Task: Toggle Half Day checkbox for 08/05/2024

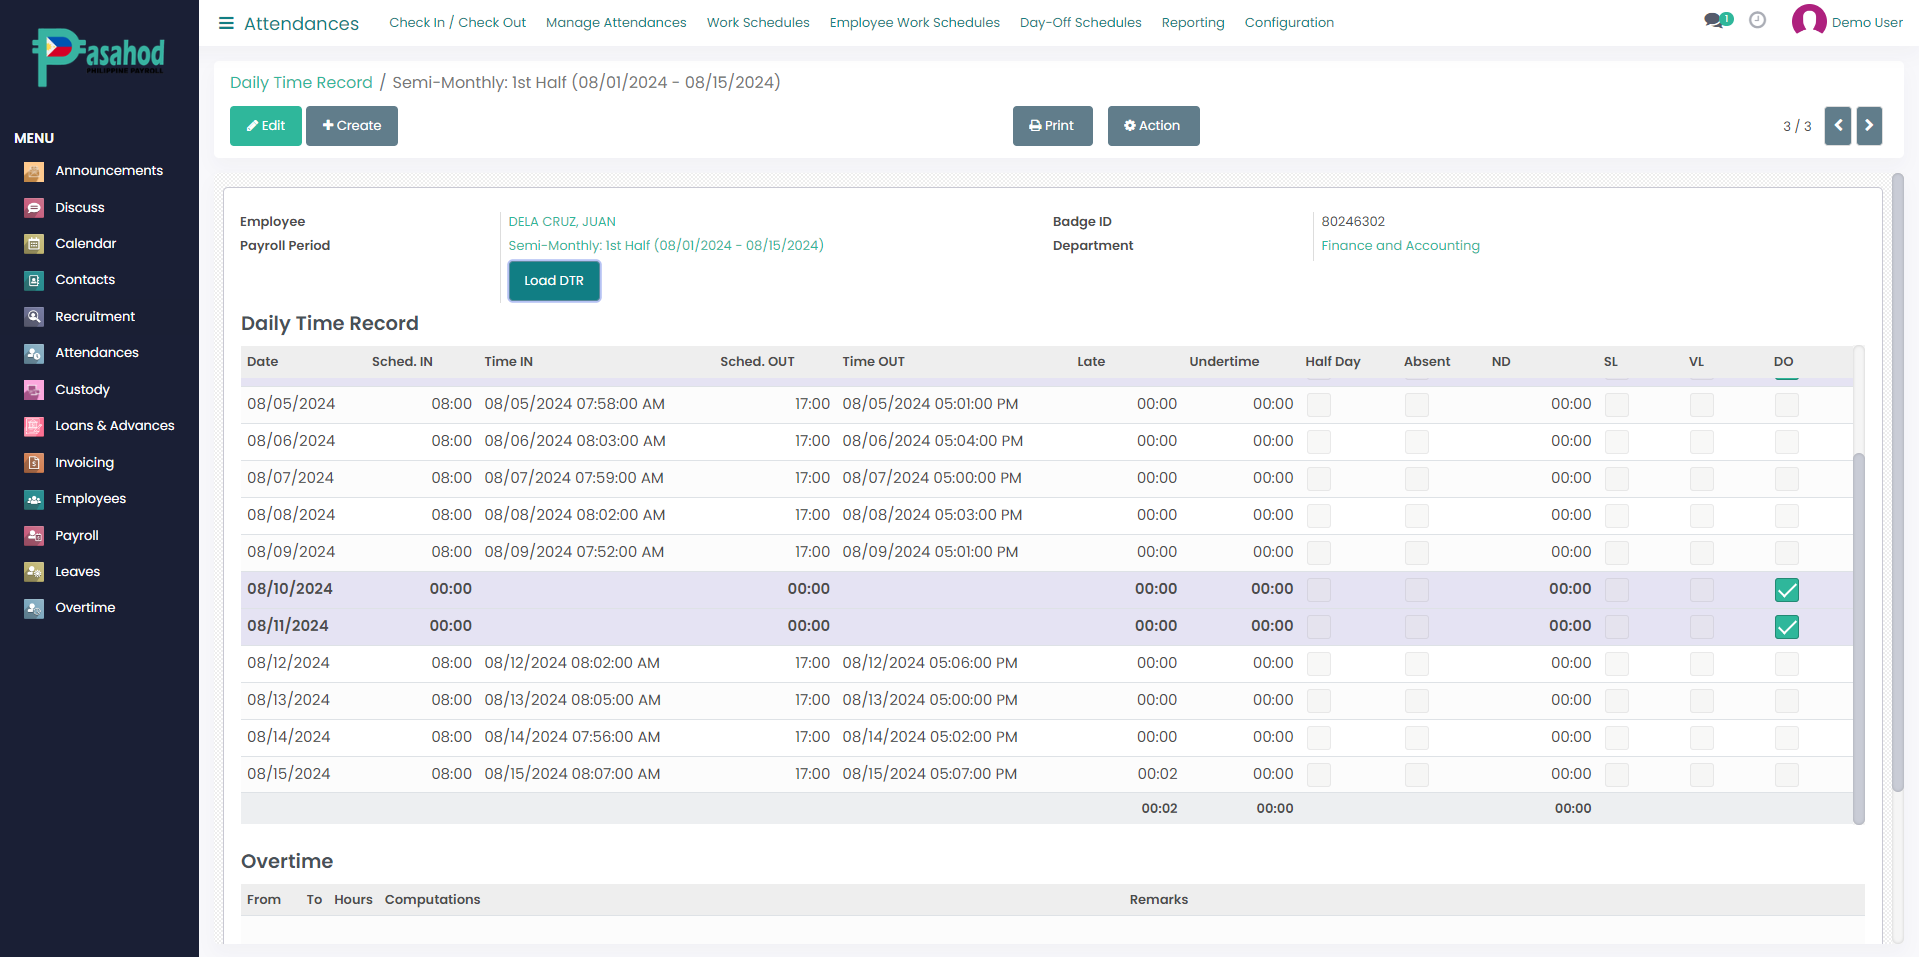Action: pyautogui.click(x=1319, y=405)
